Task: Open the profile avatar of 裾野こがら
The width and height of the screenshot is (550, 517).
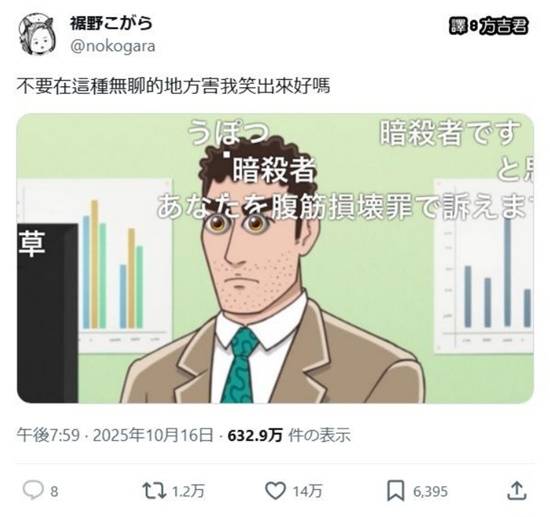Action: (37, 35)
